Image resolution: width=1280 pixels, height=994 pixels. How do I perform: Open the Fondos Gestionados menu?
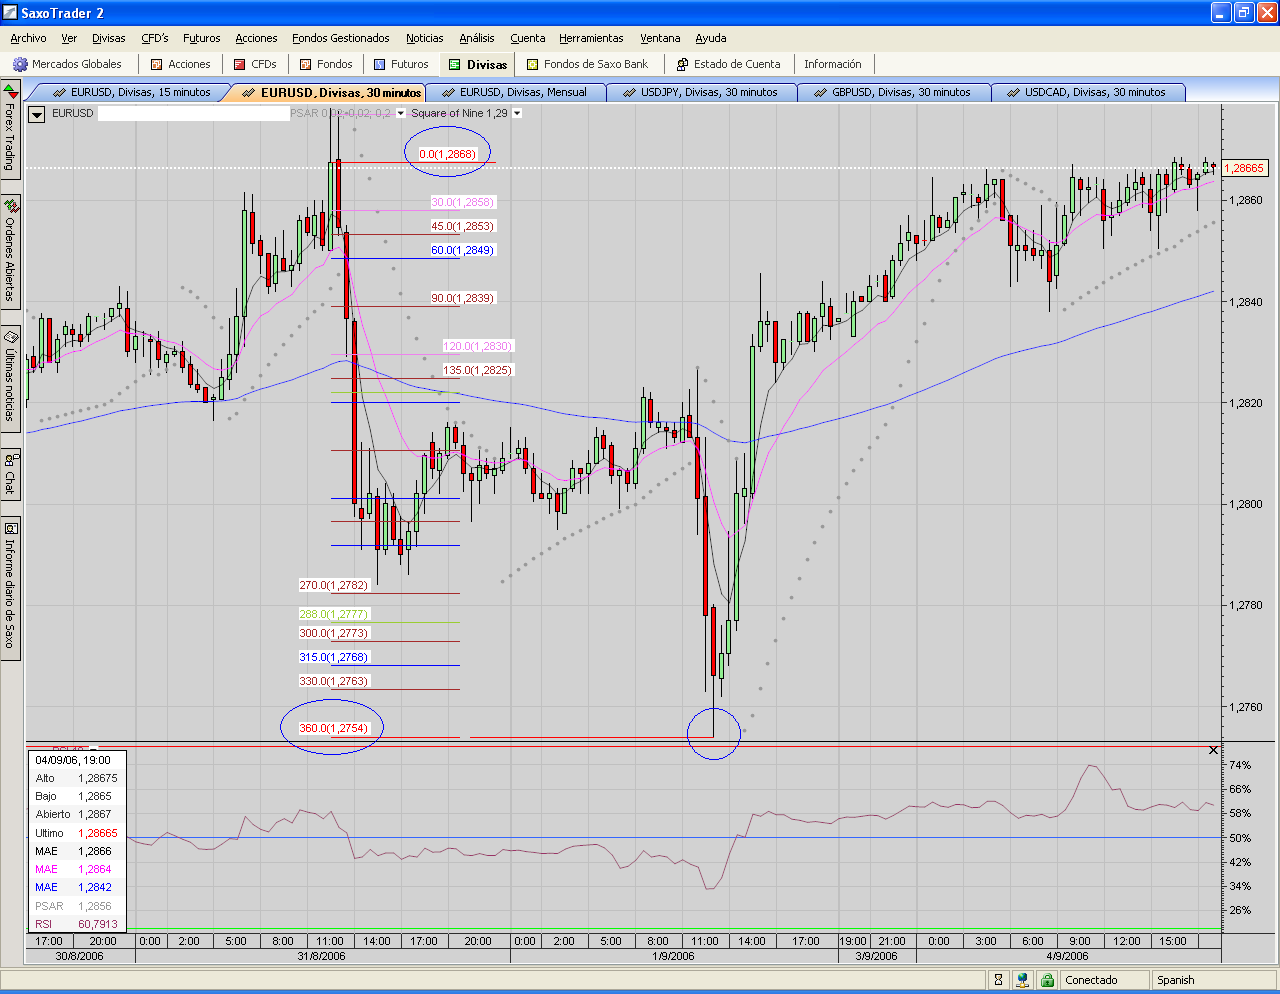(341, 38)
